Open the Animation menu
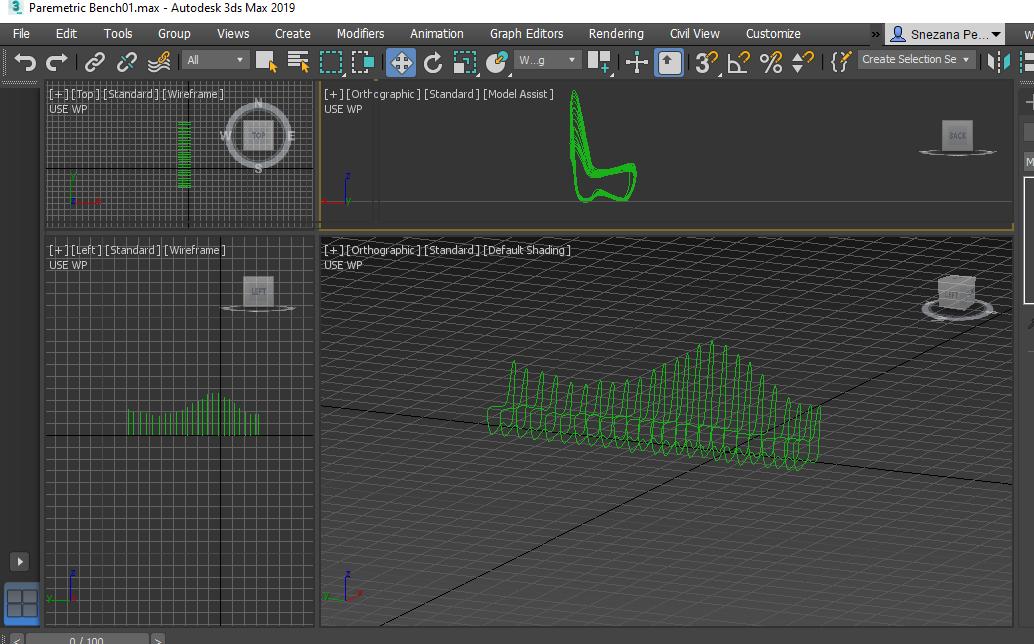 pyautogui.click(x=437, y=34)
